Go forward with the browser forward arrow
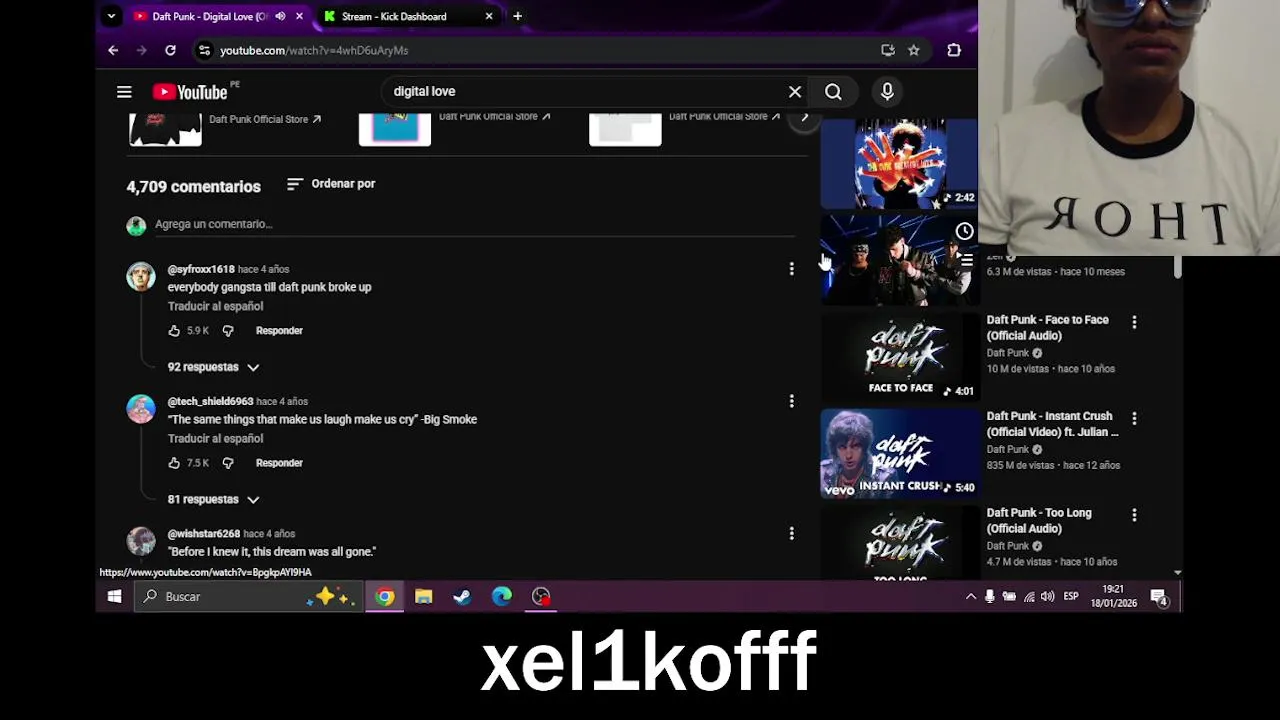Screen dimensions: 1280x720 (141, 50)
